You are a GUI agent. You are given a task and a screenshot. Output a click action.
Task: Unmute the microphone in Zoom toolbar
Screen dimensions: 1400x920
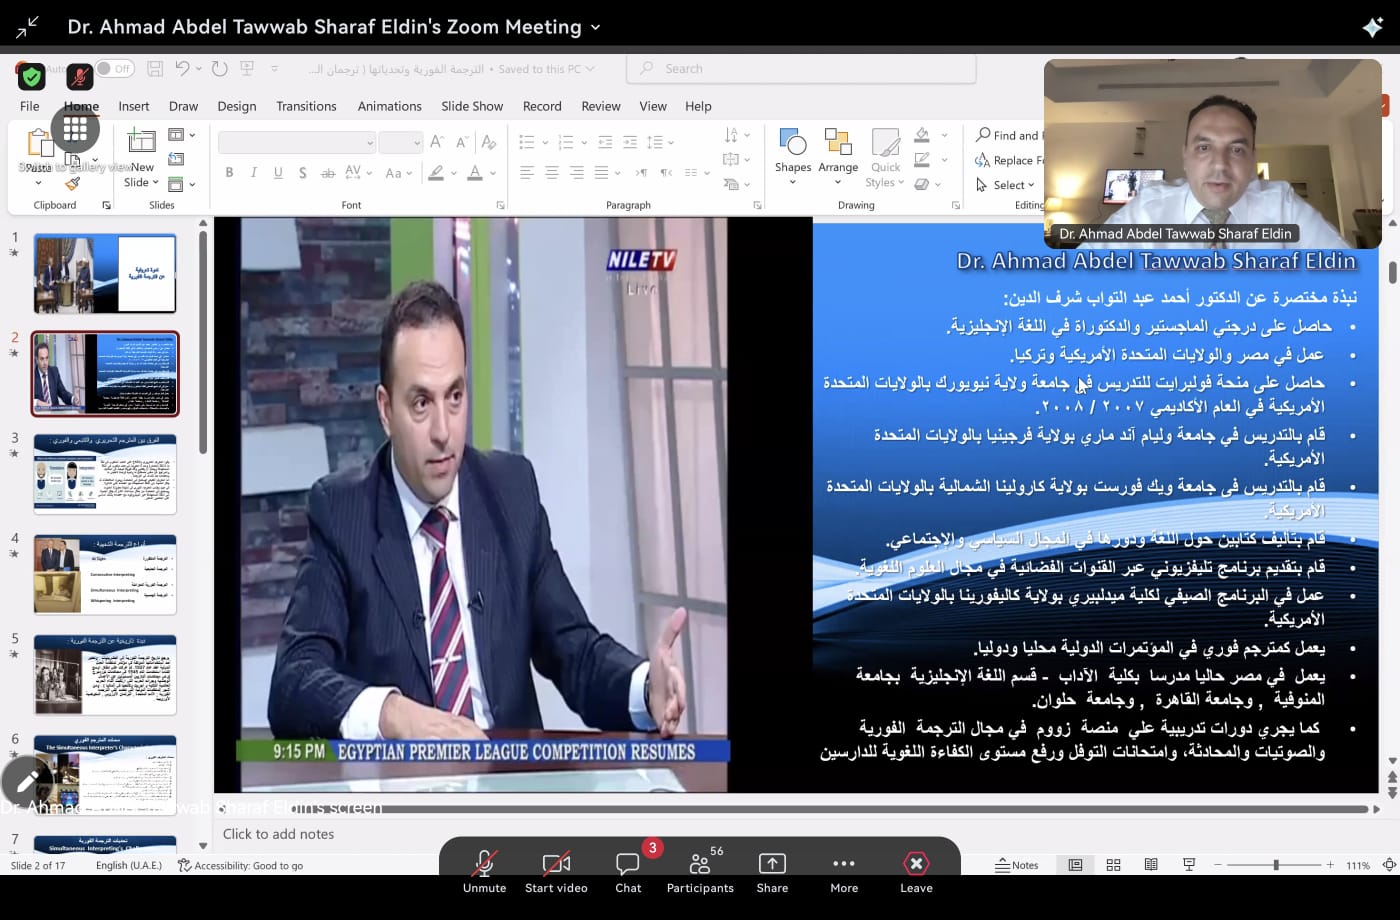(484, 864)
